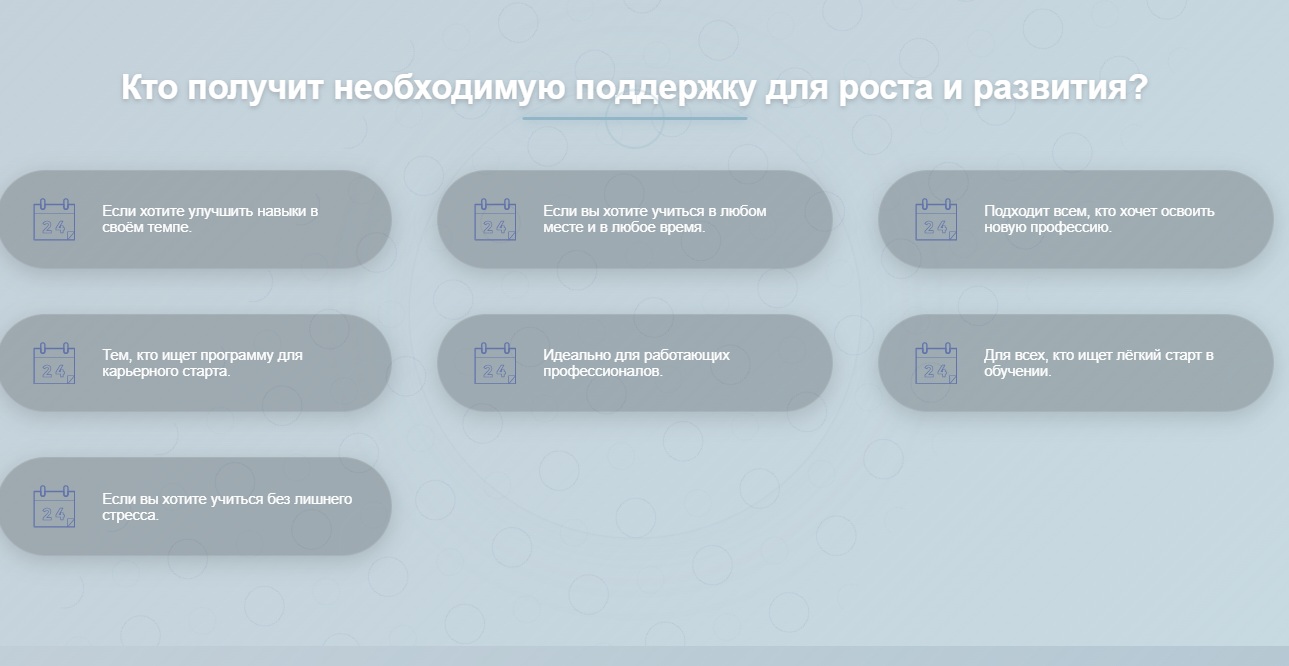The image size is (1289, 666).
Task: Select the calendar '24' icon beside 'учиться в любом месте'
Action: coord(495,218)
